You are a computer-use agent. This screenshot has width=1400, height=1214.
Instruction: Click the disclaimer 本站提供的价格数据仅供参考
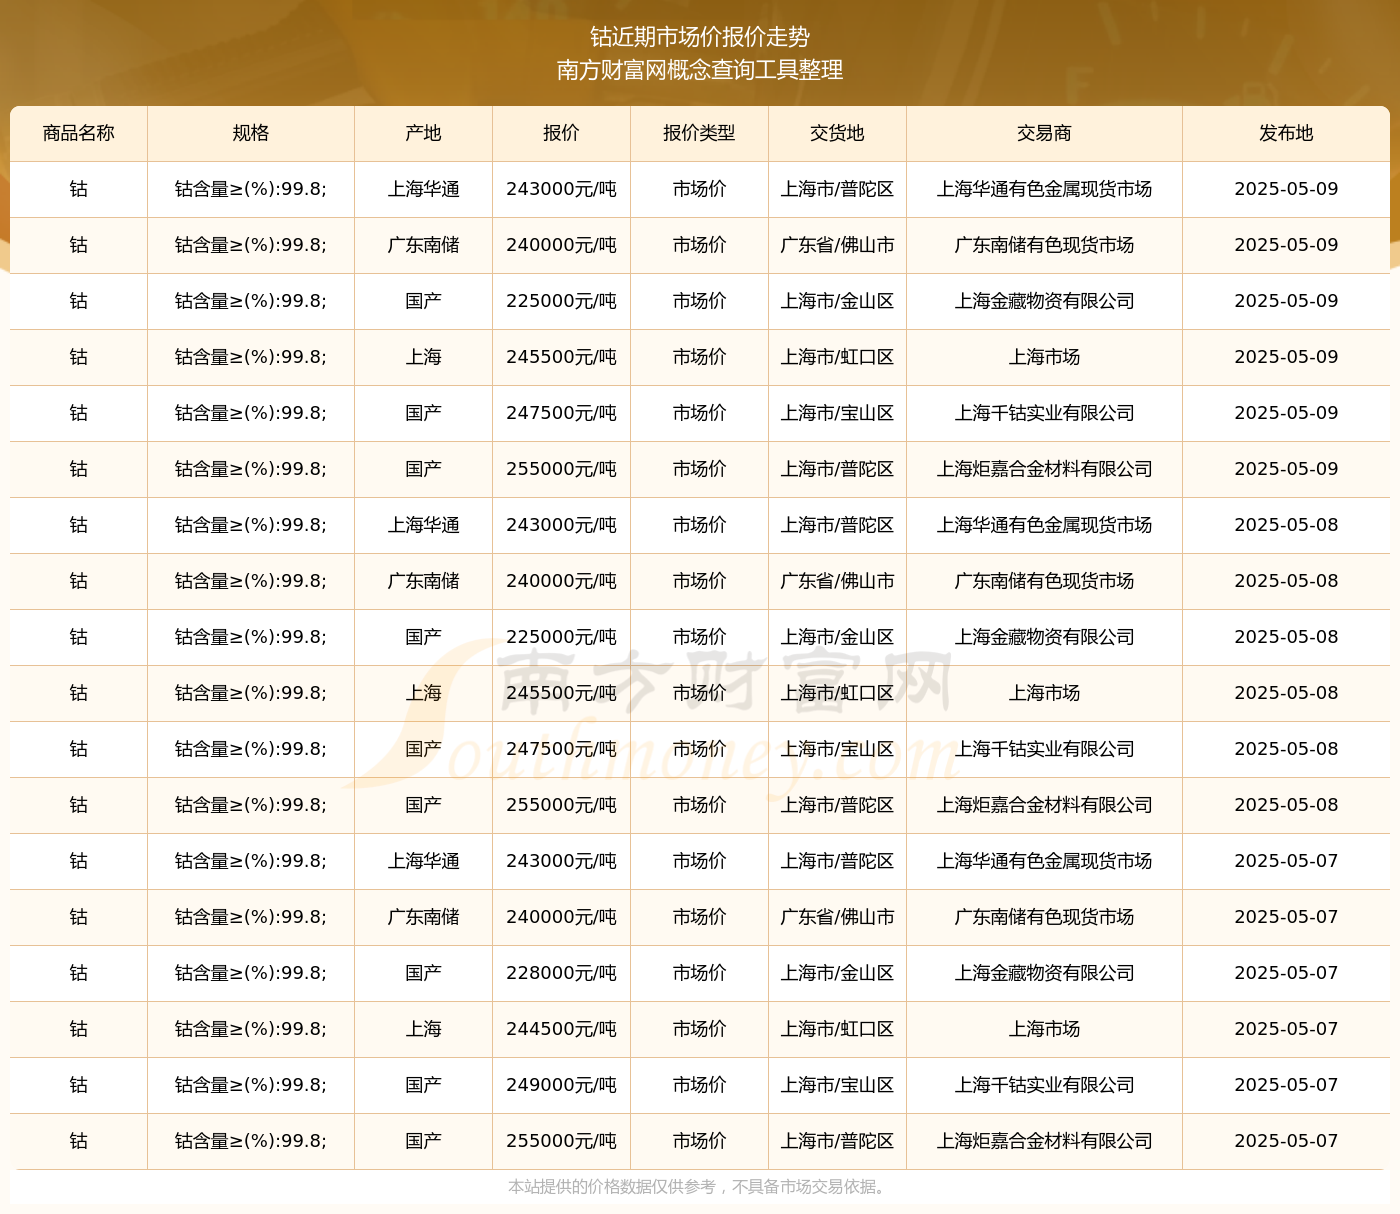612,1187
